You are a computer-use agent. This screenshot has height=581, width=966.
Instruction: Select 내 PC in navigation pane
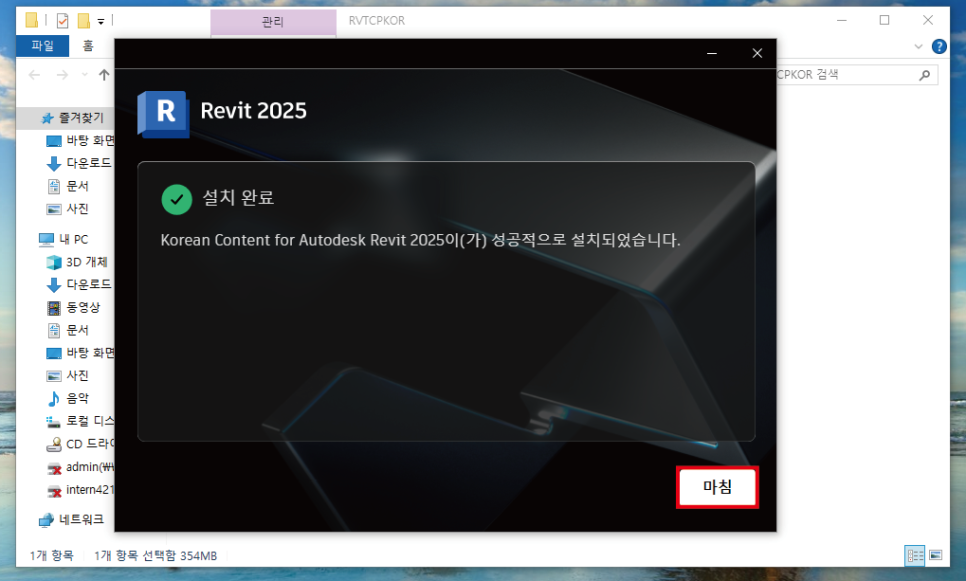[x=63, y=239]
